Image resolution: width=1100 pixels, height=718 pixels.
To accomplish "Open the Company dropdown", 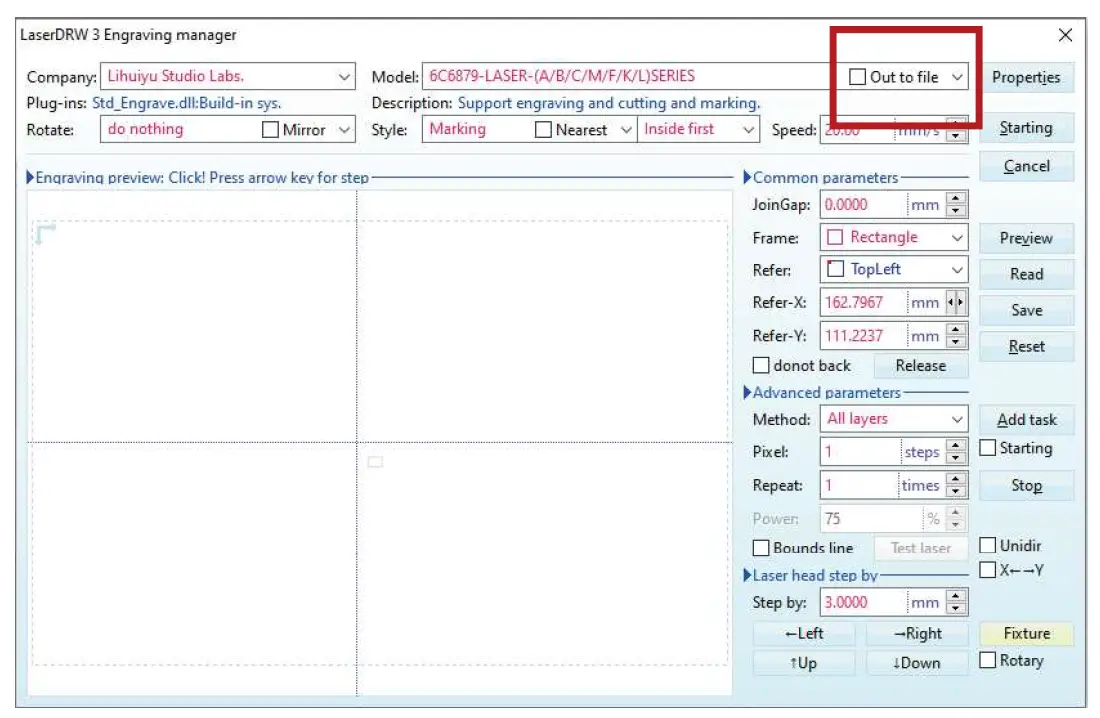I will [344, 77].
